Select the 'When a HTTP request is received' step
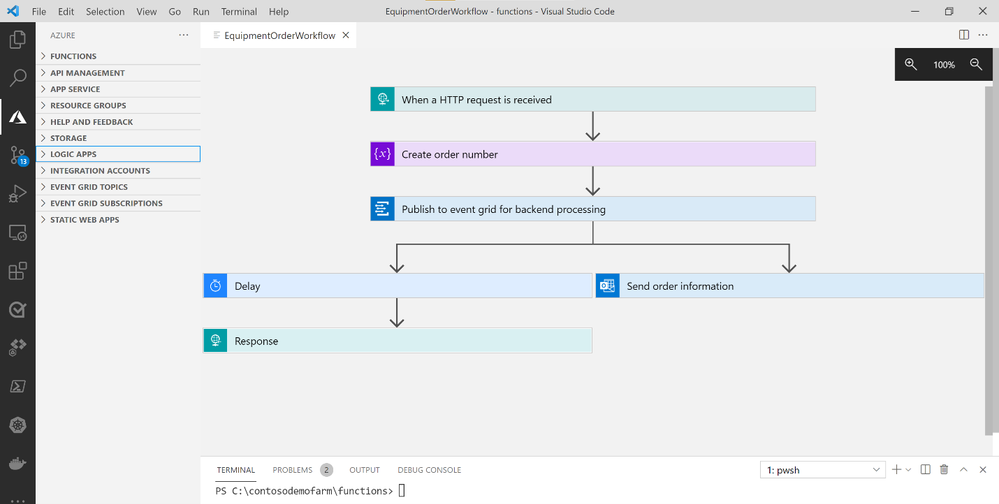 click(x=593, y=99)
